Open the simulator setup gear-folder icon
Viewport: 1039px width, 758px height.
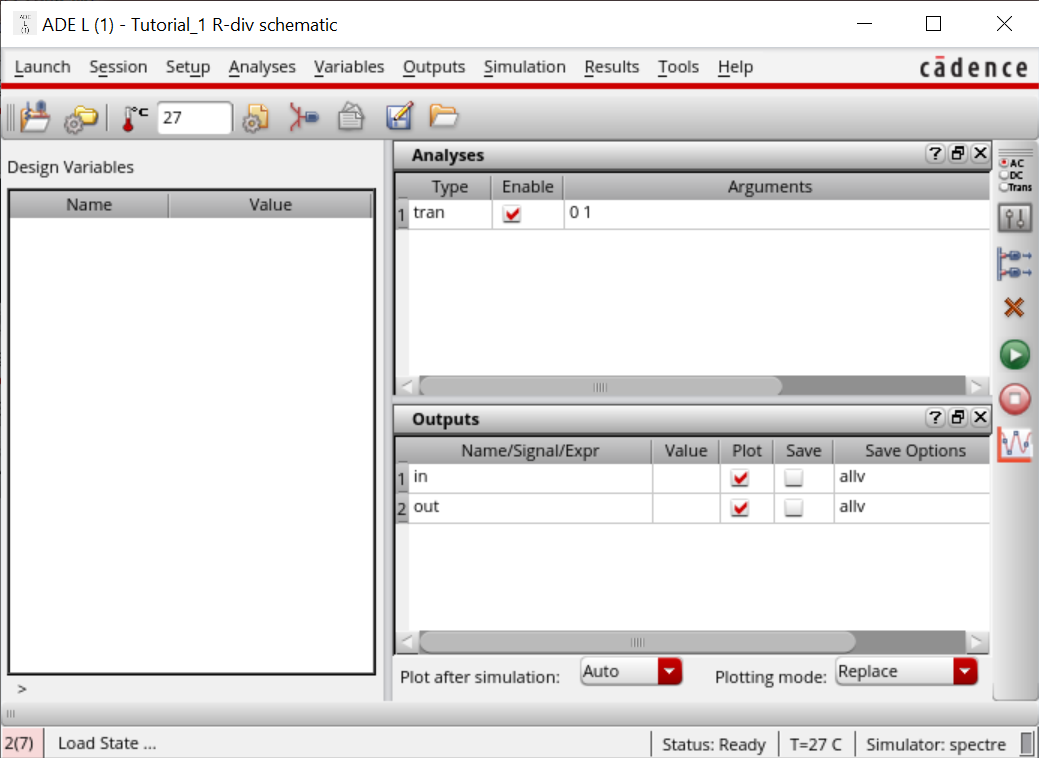coord(81,119)
